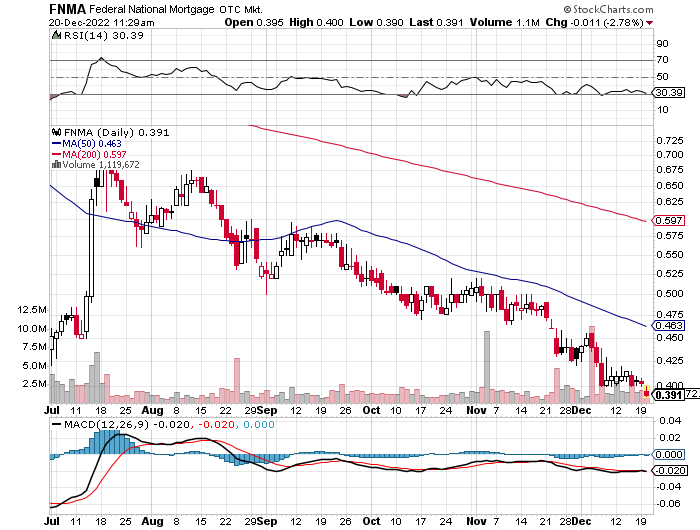Viewport: 700px width, 530px height.
Task: Click the volume bars icon in the legend
Action: tap(56, 164)
